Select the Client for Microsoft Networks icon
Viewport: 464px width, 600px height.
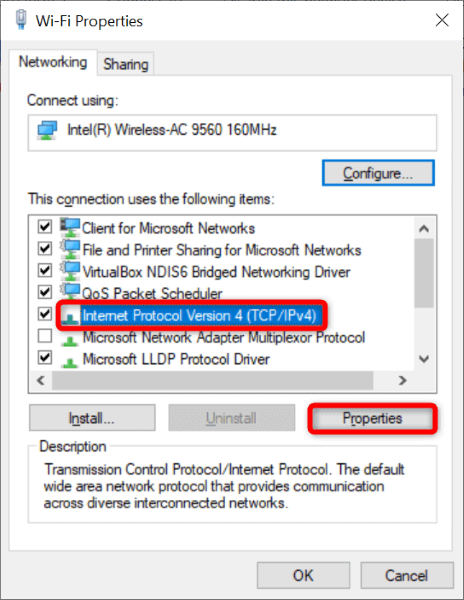point(70,228)
